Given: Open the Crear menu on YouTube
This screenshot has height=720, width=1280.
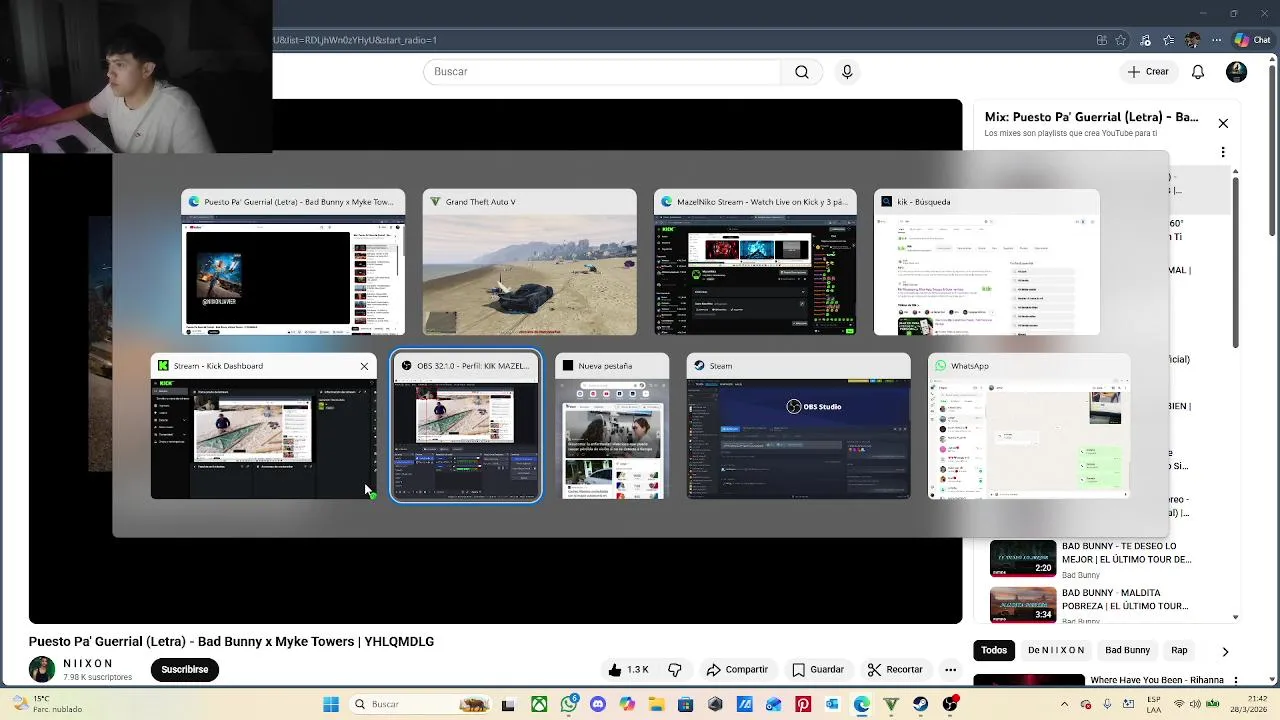Looking at the screenshot, I should 1148,72.
